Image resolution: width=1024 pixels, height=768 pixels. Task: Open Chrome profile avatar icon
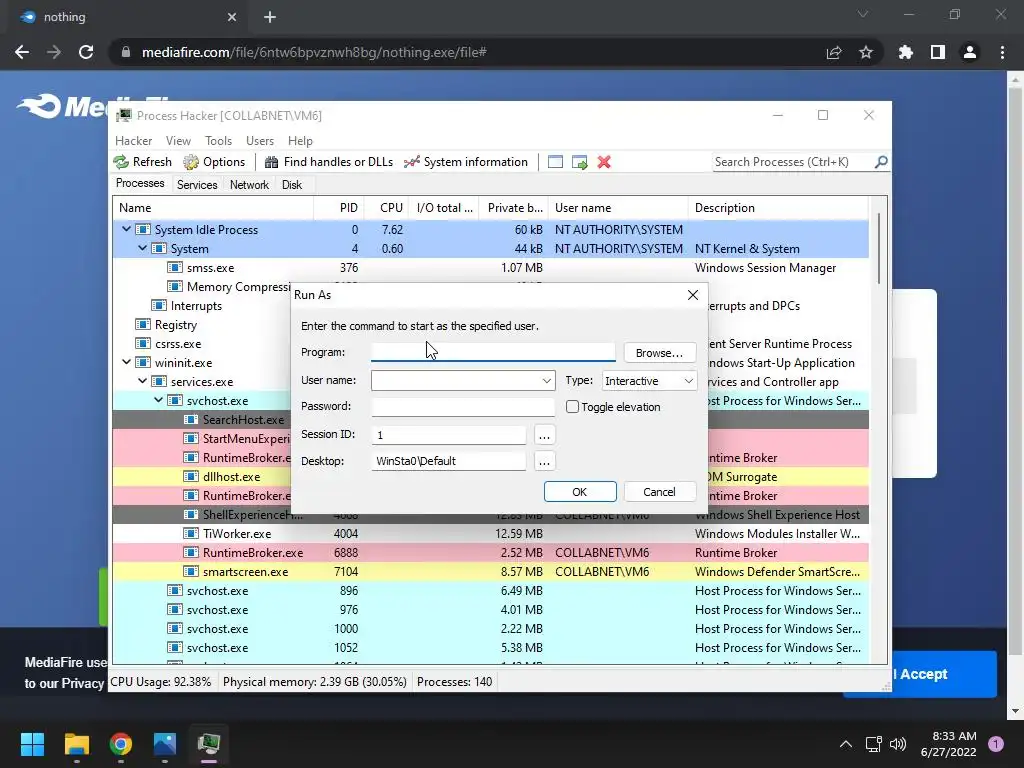coord(970,52)
